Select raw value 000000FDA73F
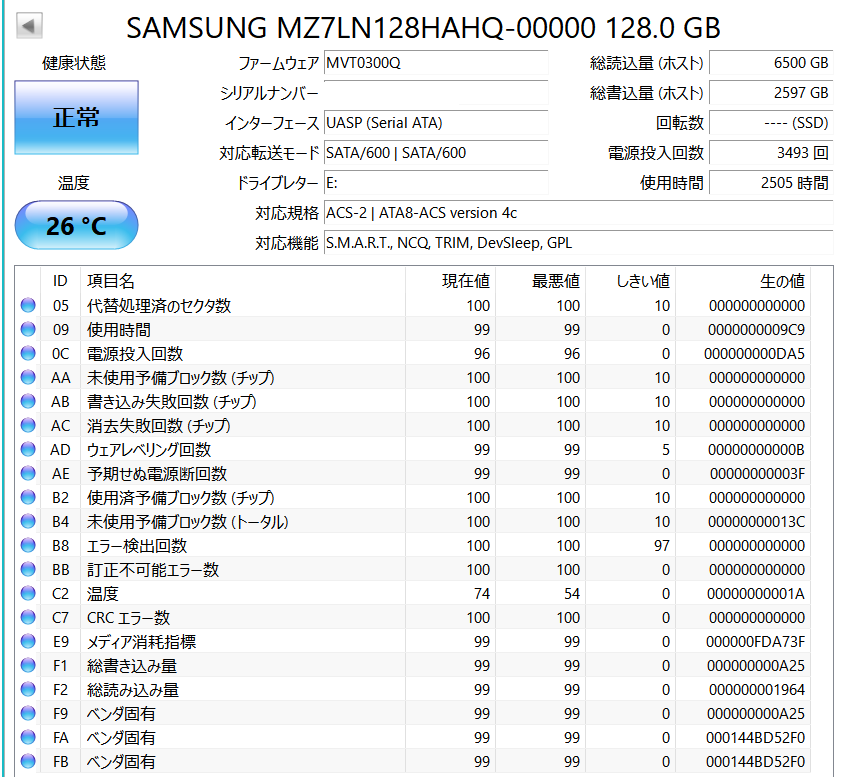 pyautogui.click(x=755, y=642)
